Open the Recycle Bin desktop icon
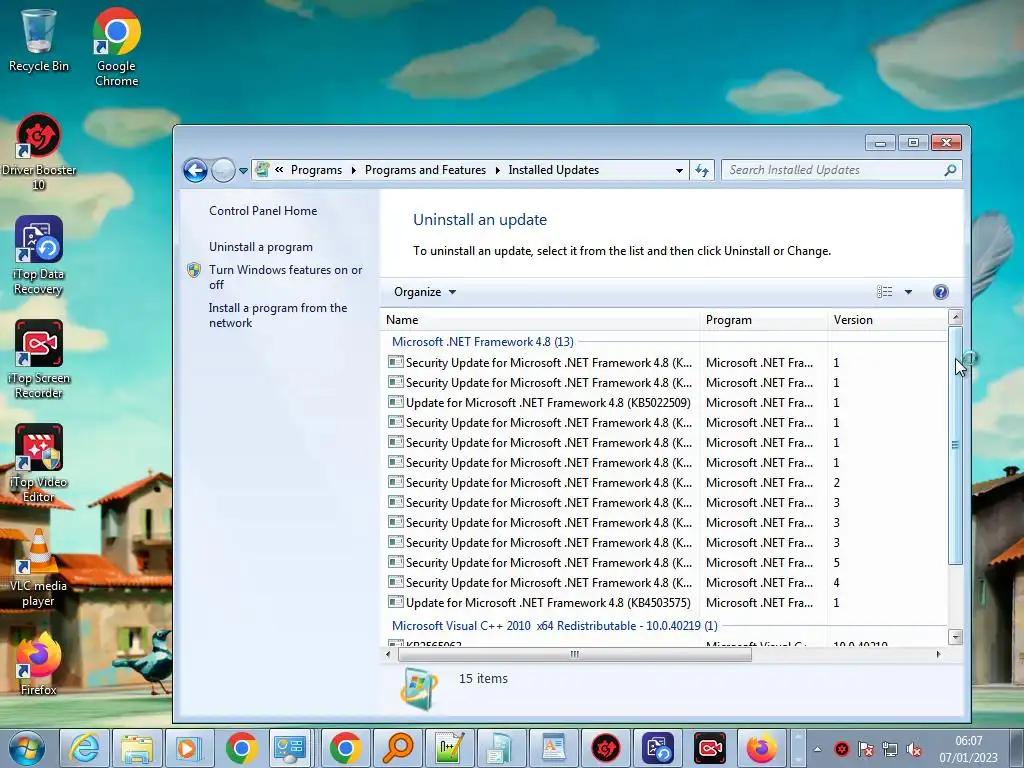Screen dimensions: 1024x768 pos(38,41)
